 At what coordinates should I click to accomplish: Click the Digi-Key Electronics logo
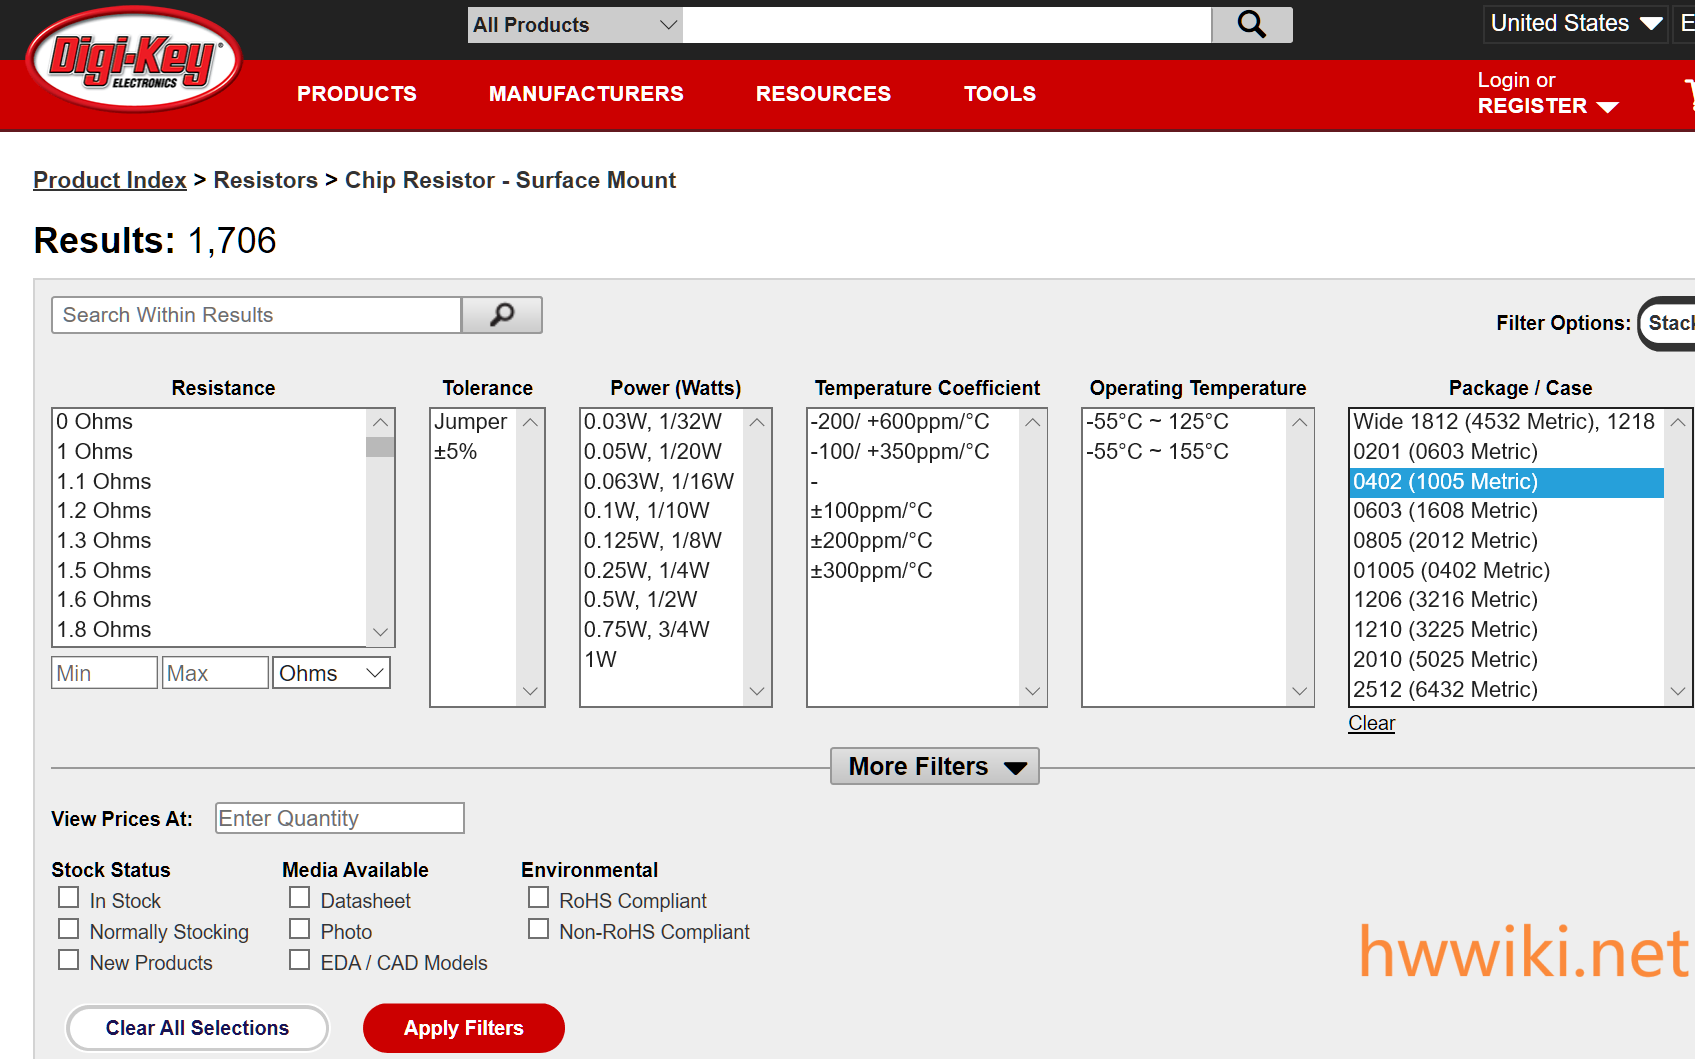pyautogui.click(x=134, y=60)
